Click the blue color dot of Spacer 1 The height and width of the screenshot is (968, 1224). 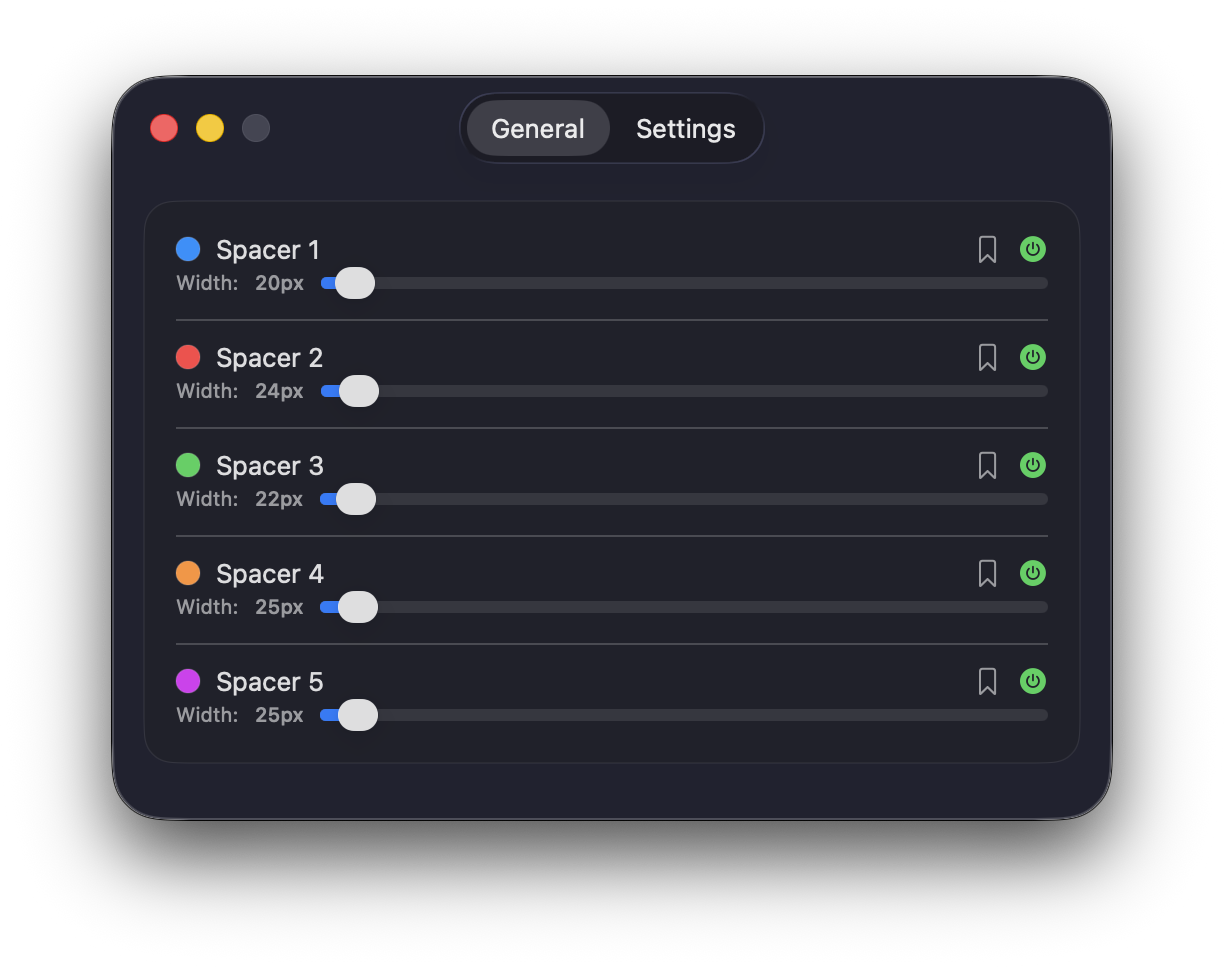tap(188, 249)
